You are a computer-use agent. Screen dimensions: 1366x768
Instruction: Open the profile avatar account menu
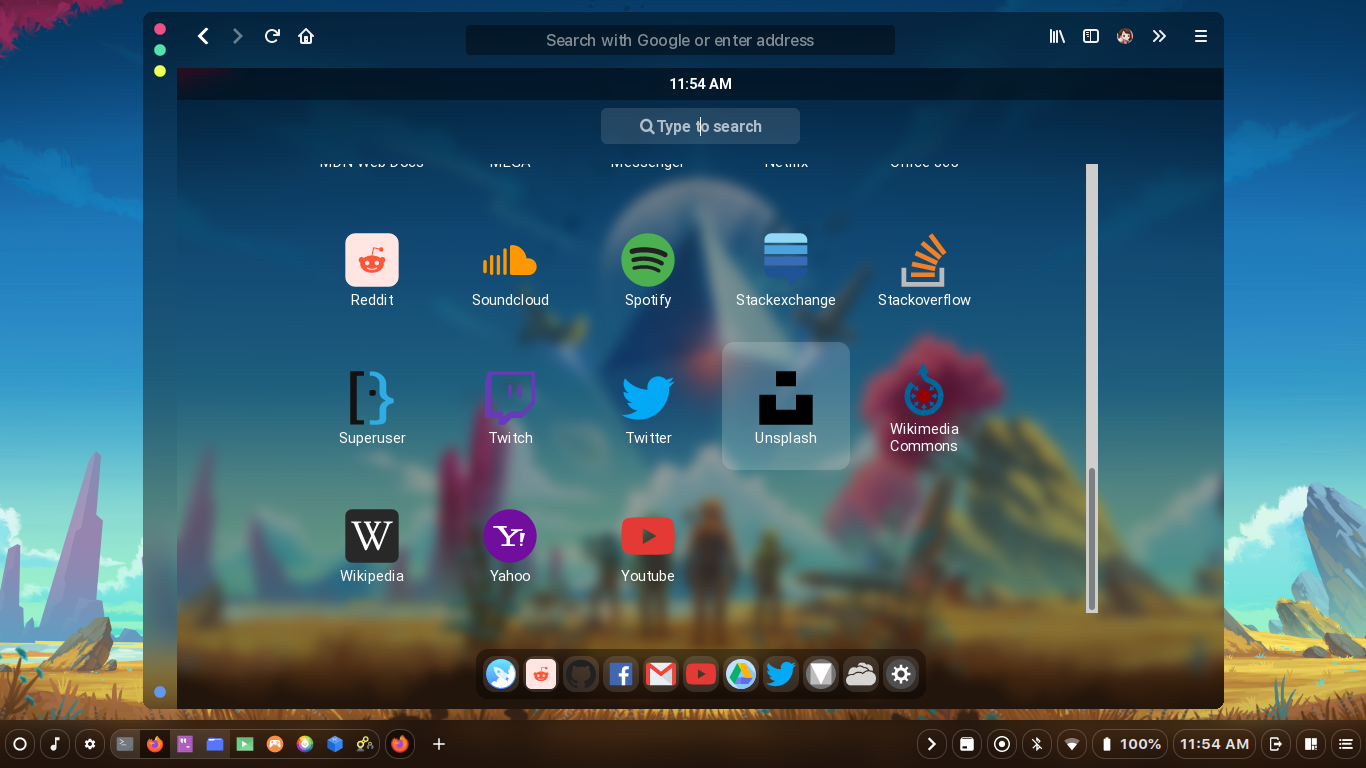(x=1124, y=36)
